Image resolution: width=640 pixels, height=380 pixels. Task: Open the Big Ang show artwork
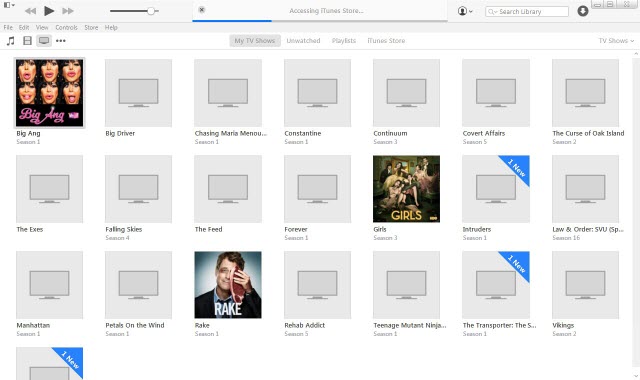click(49, 93)
